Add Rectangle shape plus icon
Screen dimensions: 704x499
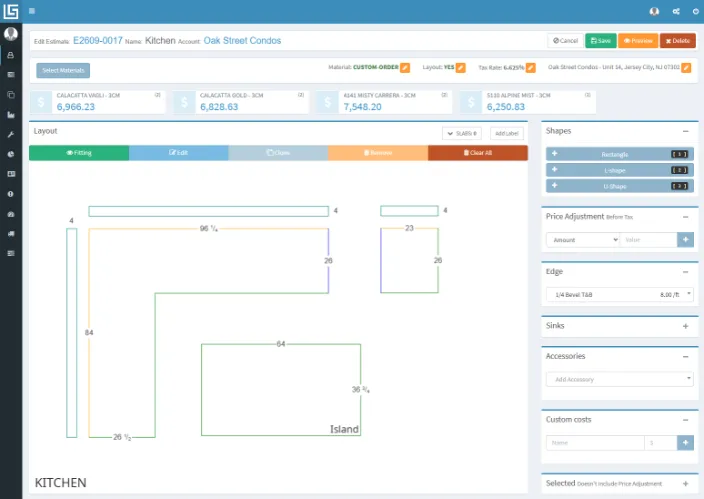[554, 154]
